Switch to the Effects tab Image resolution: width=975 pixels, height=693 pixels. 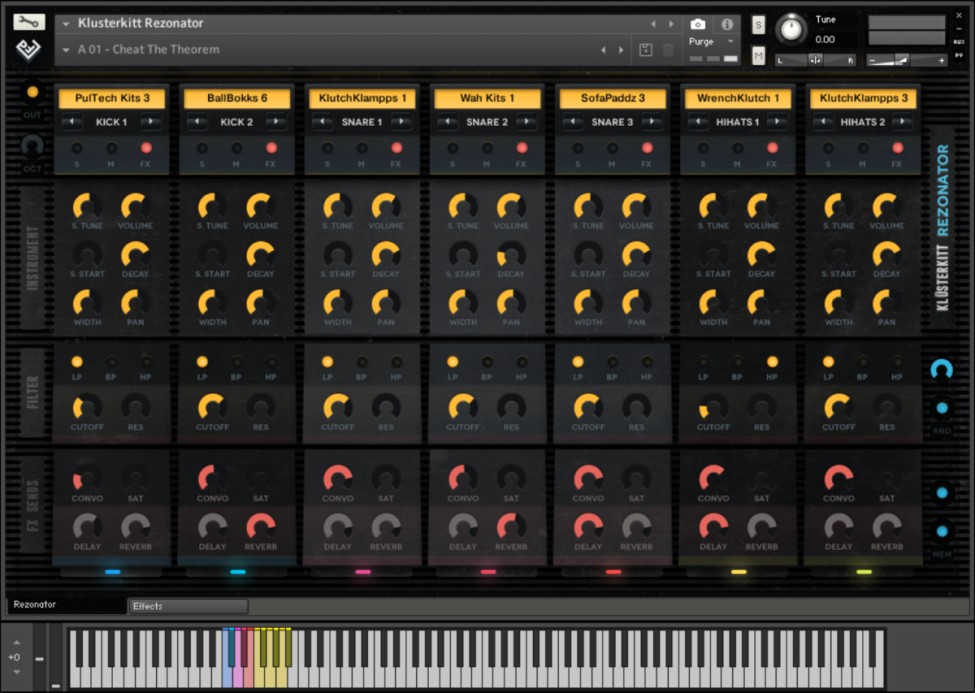click(x=187, y=606)
